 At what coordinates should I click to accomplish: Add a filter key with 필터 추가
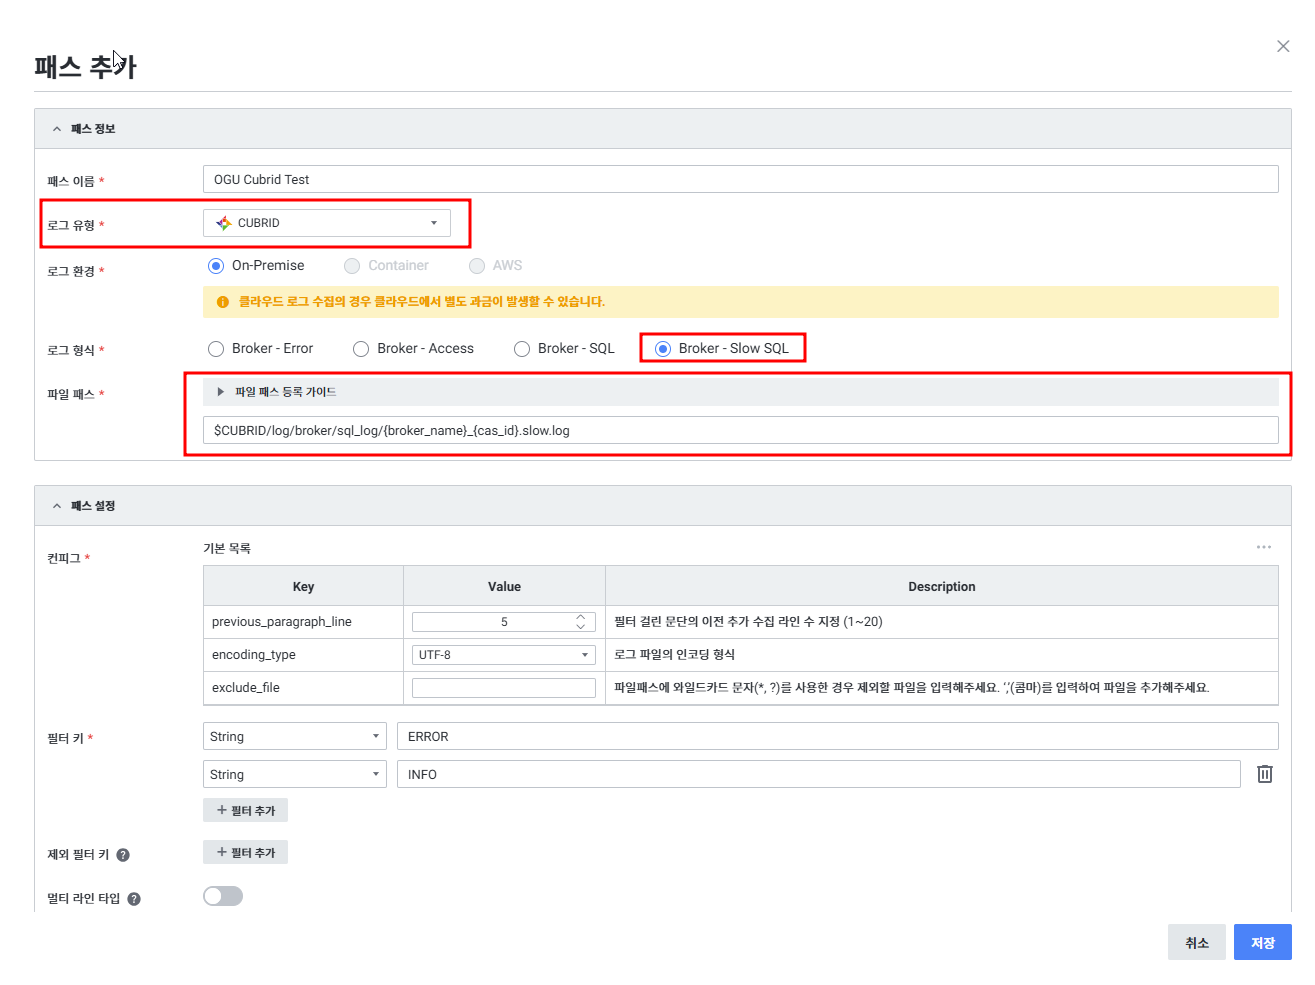click(x=245, y=810)
